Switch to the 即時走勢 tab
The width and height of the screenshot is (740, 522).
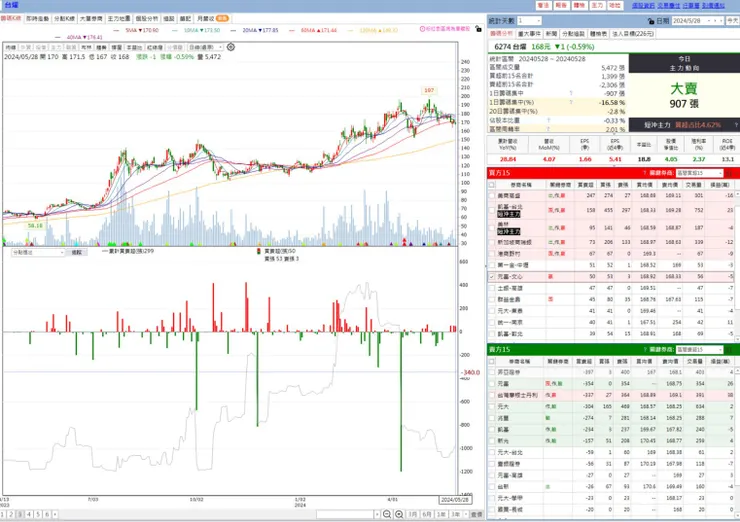coord(37,18)
